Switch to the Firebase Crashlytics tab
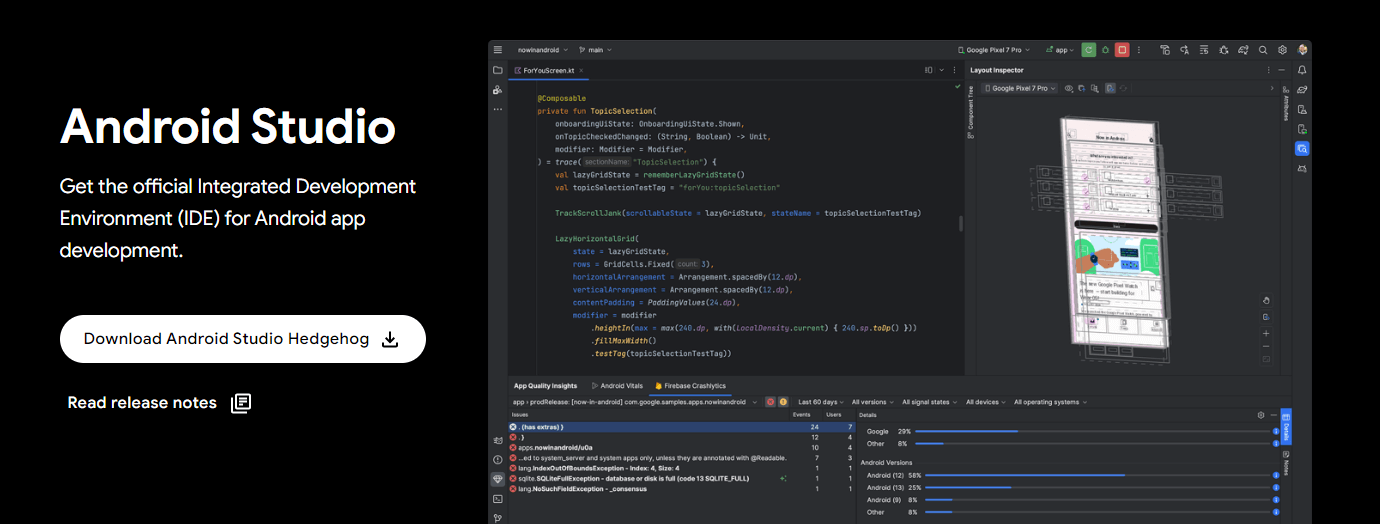Screen dimensions: 1380x524 click(x=690, y=386)
